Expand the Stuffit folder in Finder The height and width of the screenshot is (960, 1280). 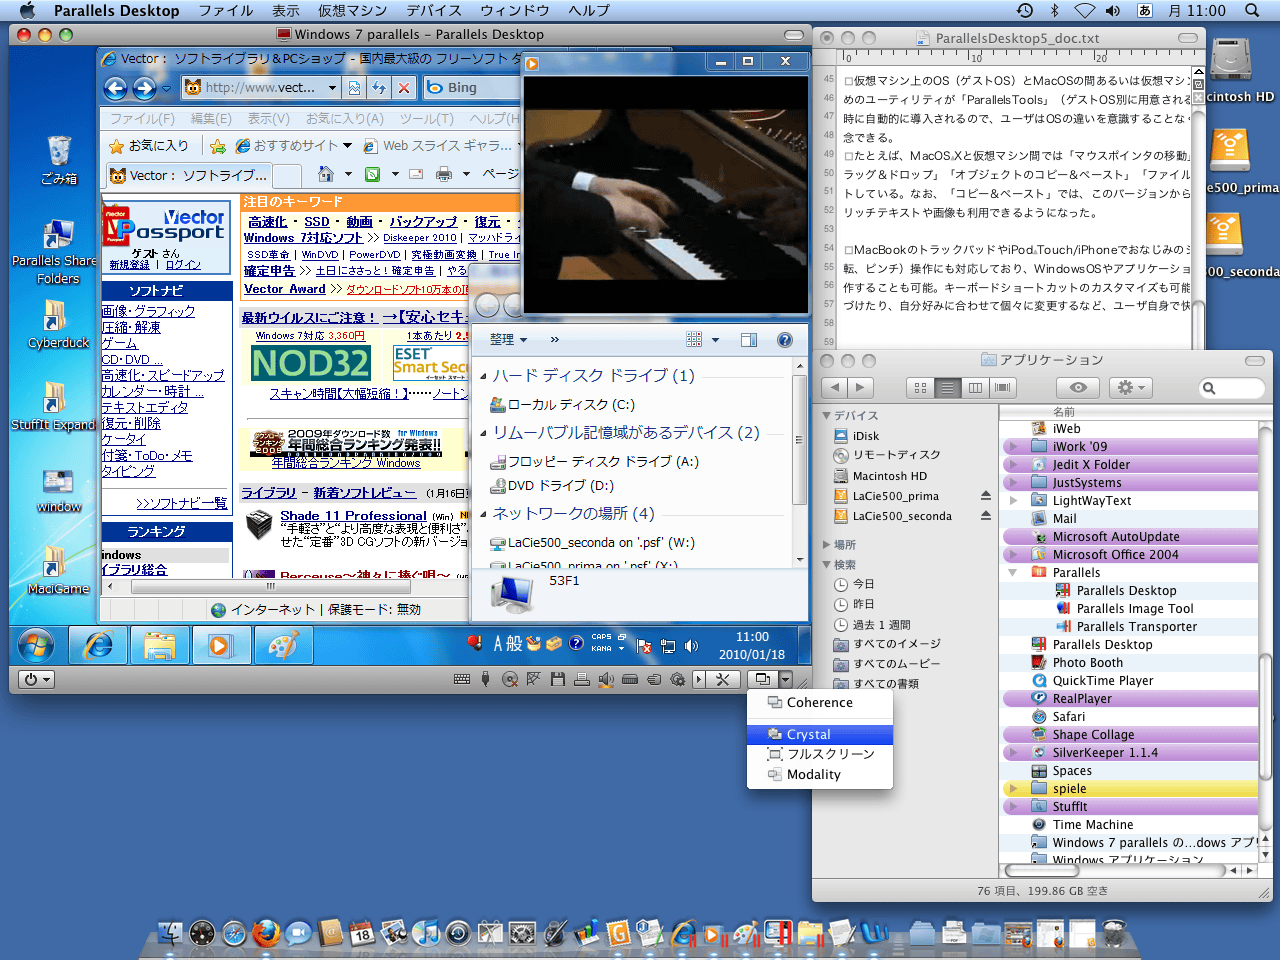pyautogui.click(x=1013, y=807)
